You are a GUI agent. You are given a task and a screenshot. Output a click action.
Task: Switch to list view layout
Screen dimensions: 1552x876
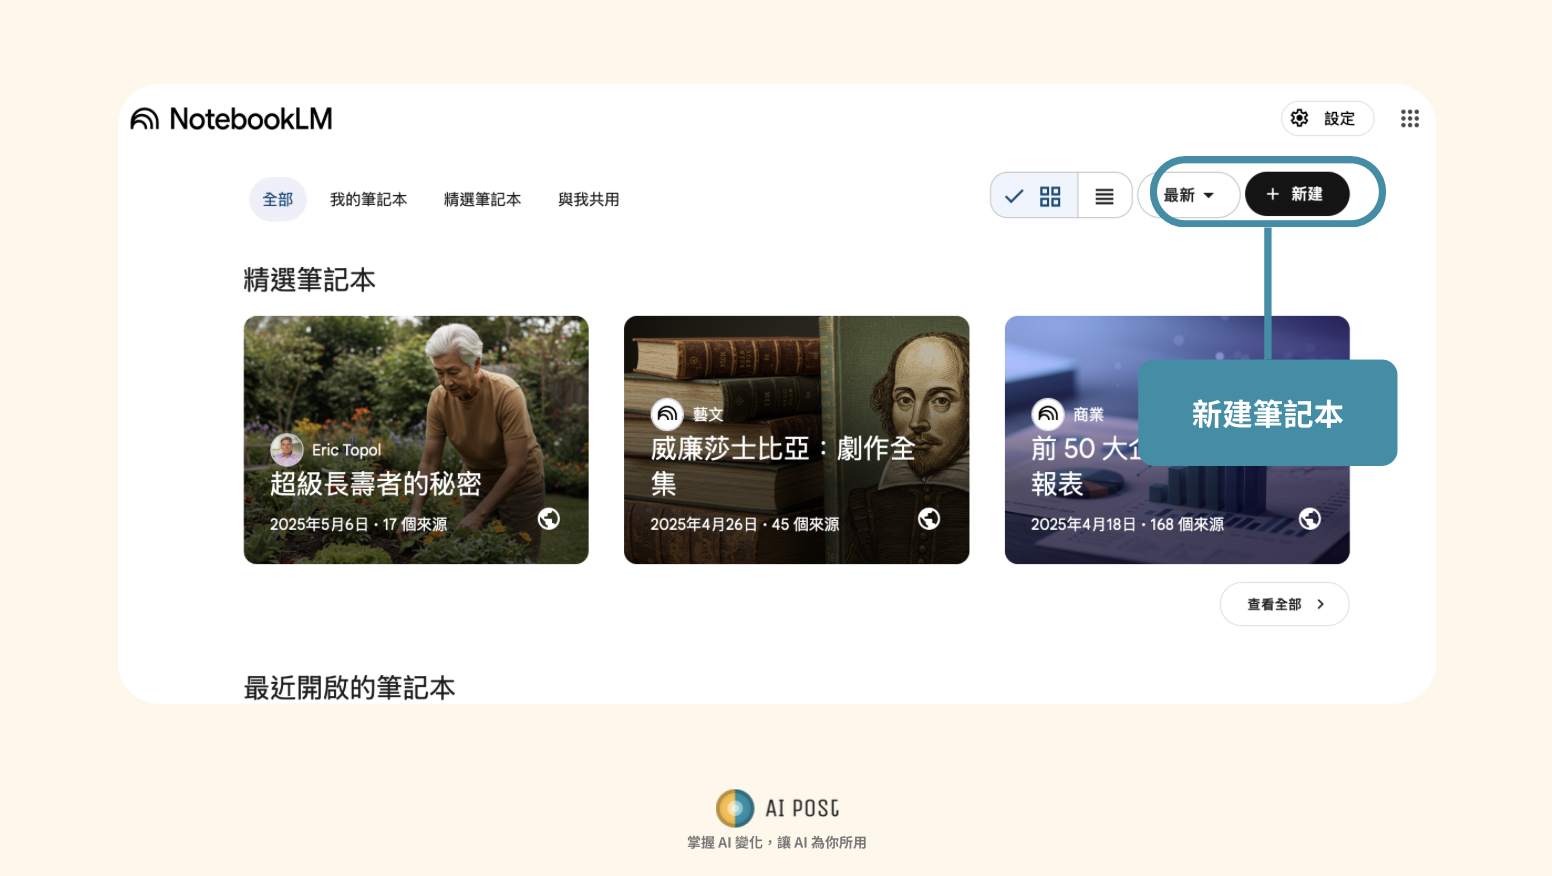coord(1104,196)
